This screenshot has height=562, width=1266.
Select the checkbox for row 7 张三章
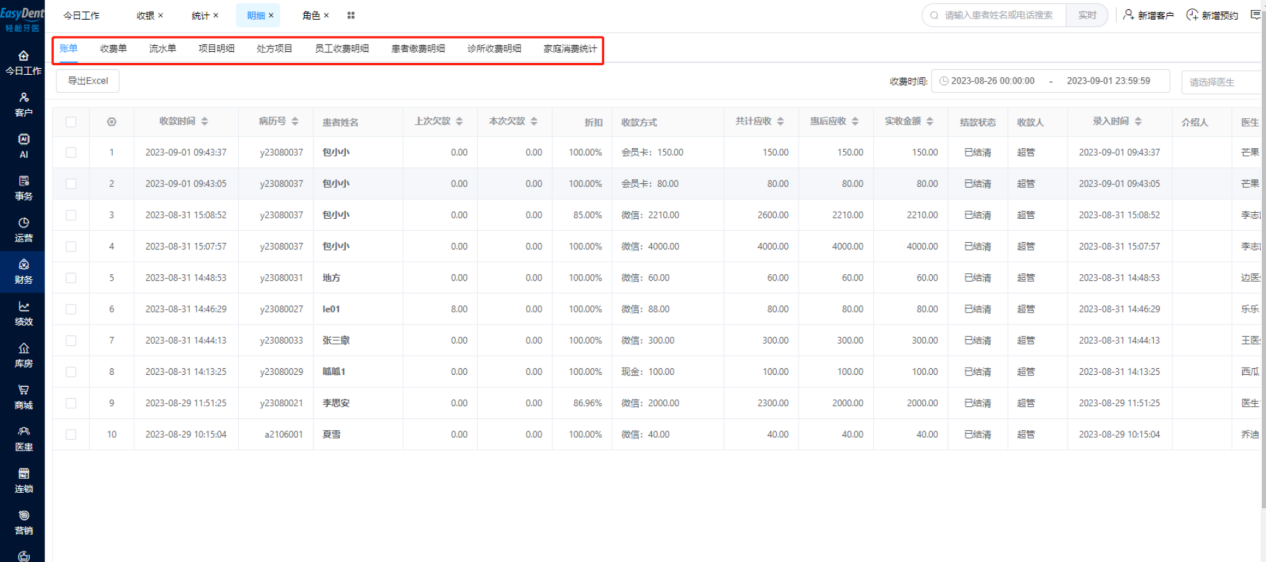pyautogui.click(x=71, y=341)
